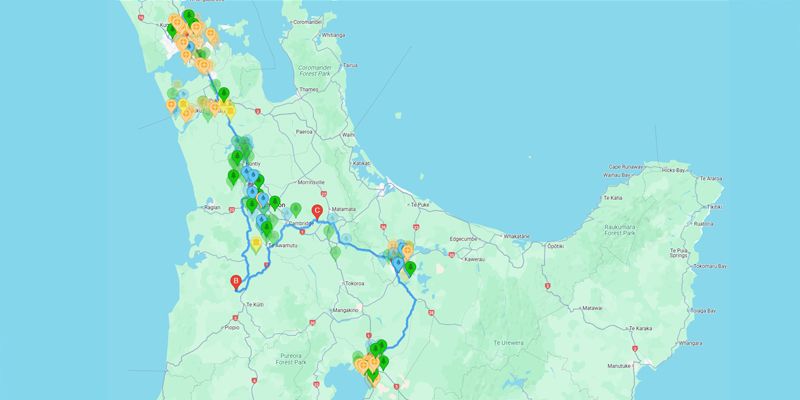The height and width of the screenshot is (400, 800).
Task: Select the bright orange pin at Rotorua
Action: (x=407, y=252)
